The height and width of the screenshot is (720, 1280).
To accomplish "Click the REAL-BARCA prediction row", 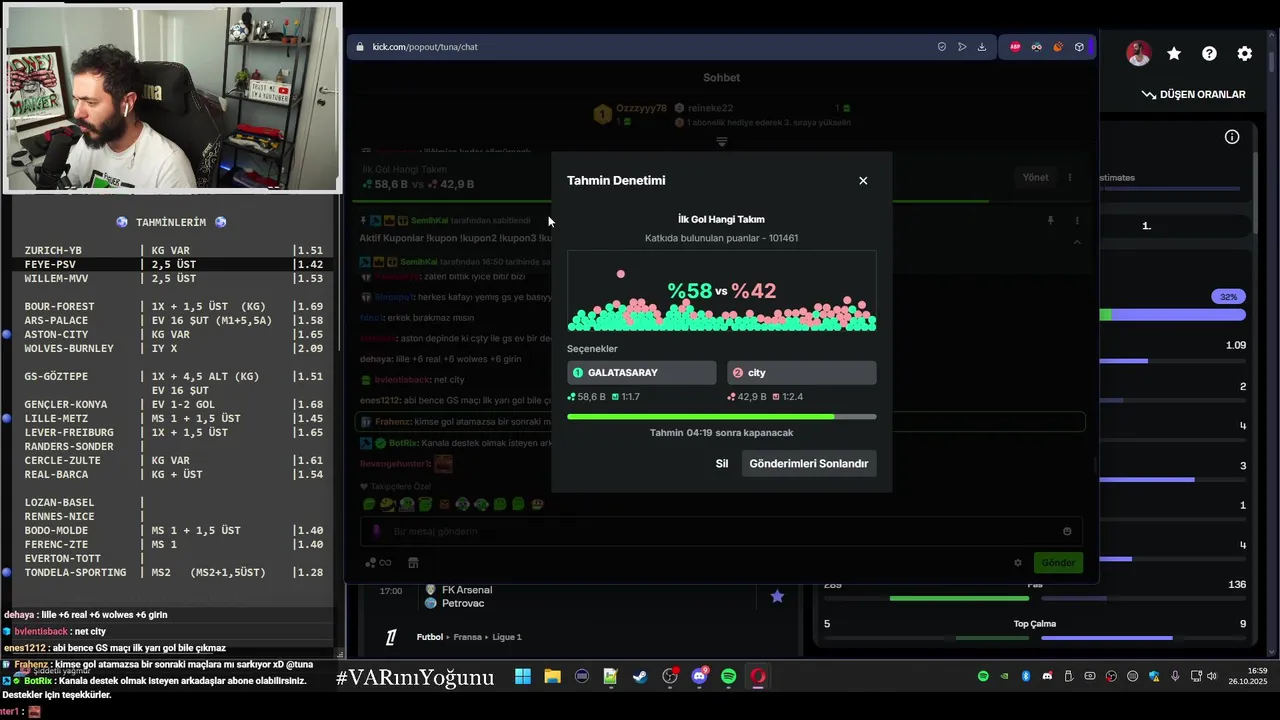I will tap(175, 474).
